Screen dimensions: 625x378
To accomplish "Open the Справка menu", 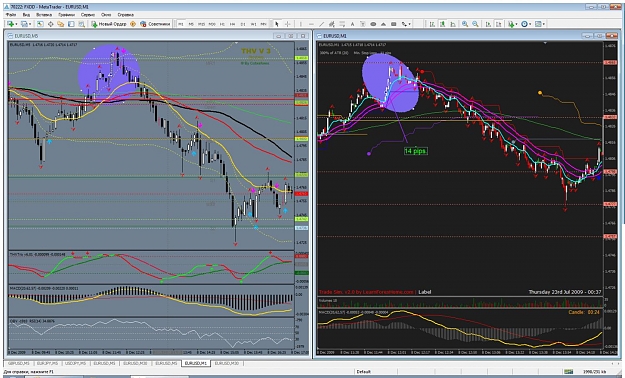I will [126, 14].
